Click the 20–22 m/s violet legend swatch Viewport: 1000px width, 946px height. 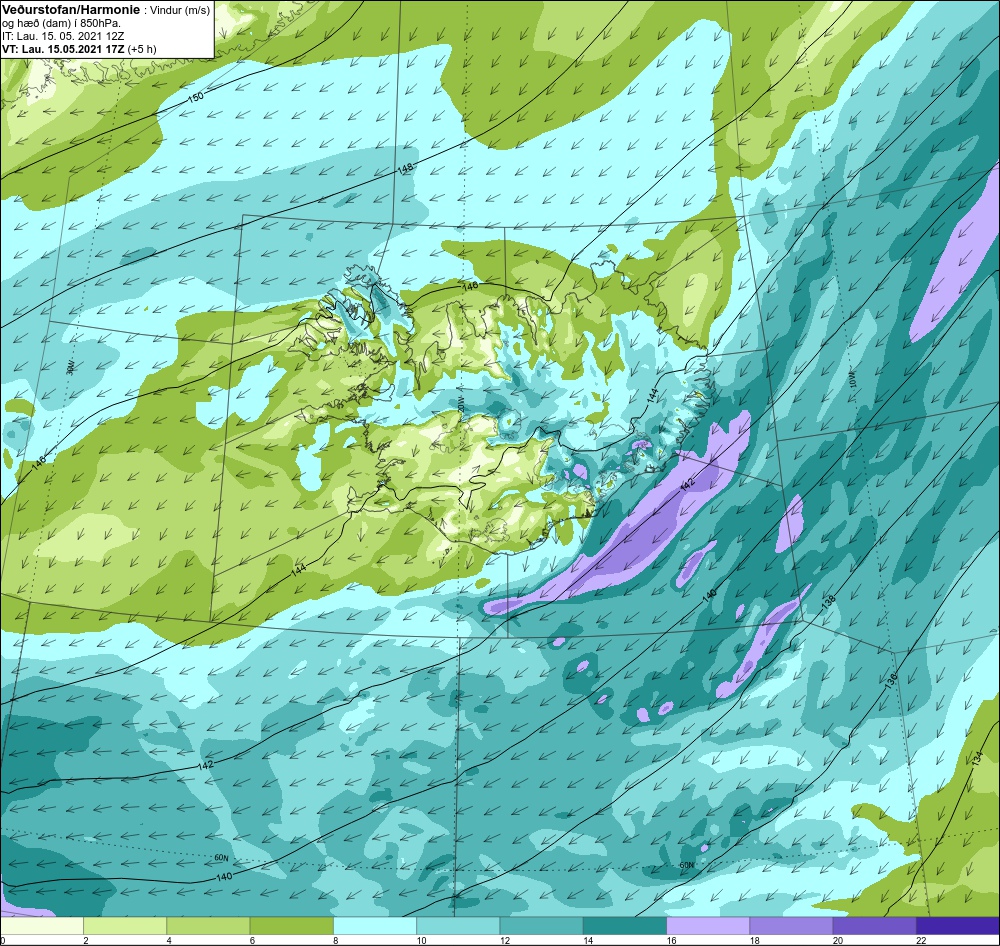(x=875, y=925)
